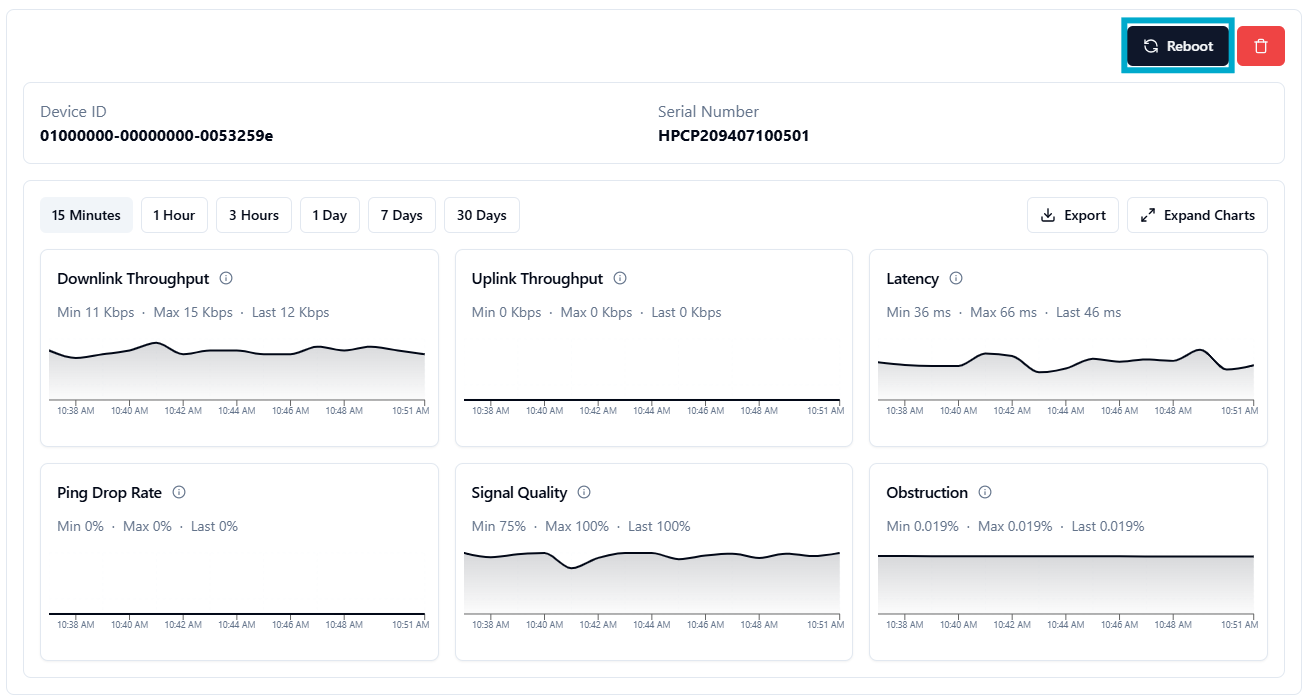
Task: Show the 30 Days time range
Action: [x=481, y=215]
